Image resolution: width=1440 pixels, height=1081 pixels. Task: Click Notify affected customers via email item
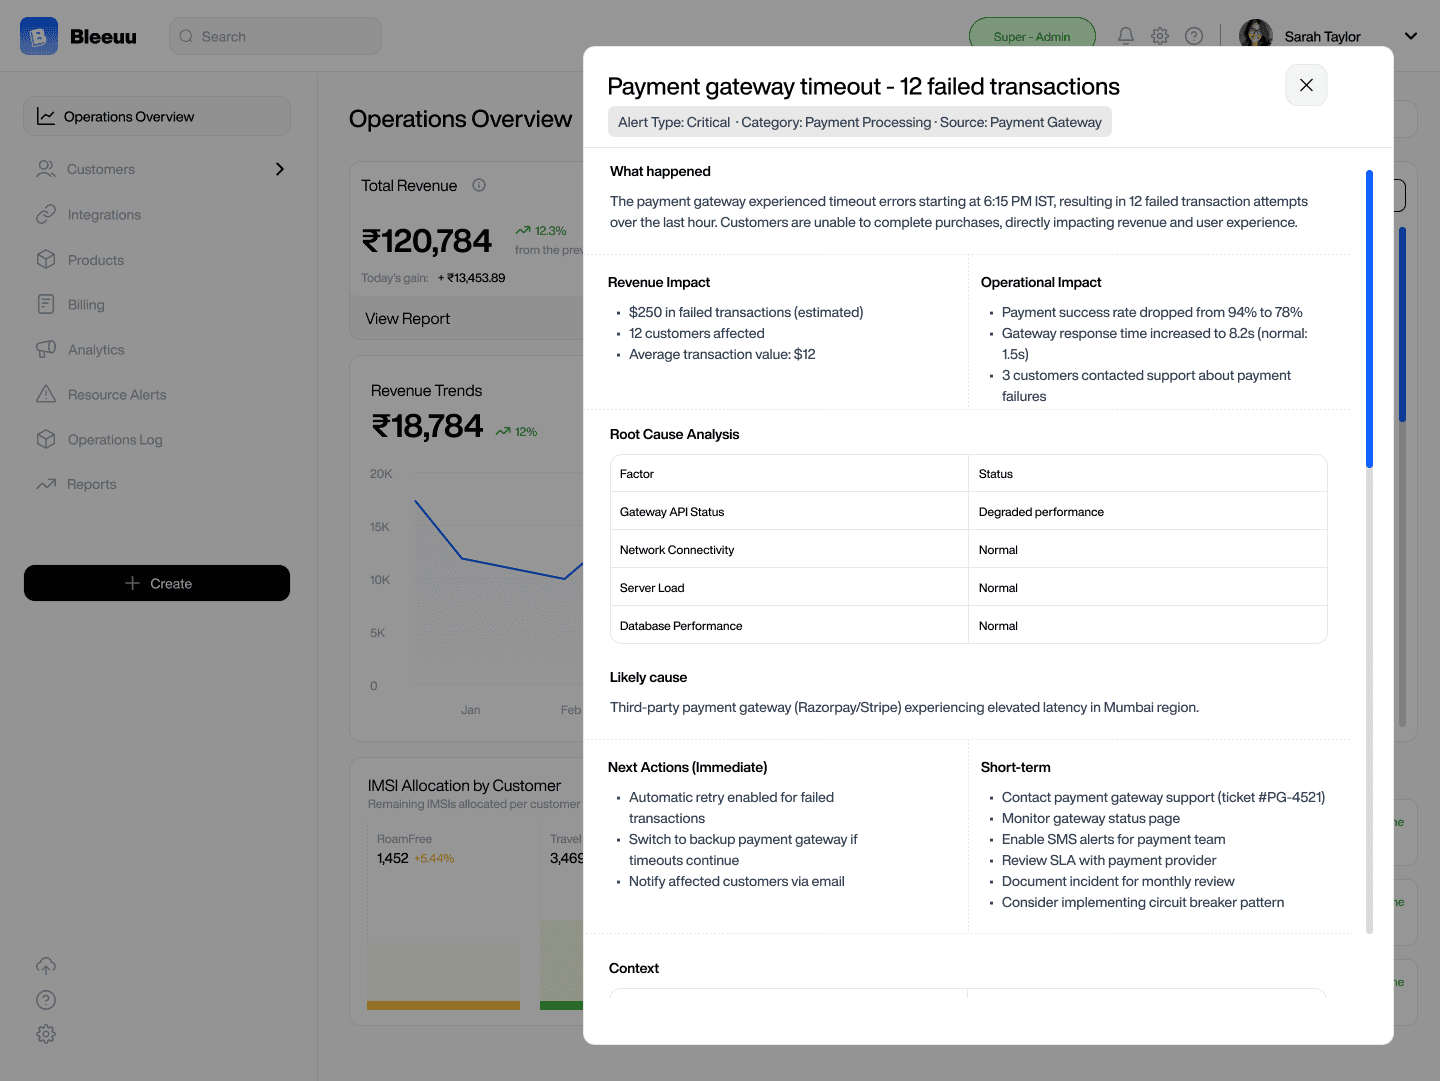click(x=737, y=881)
